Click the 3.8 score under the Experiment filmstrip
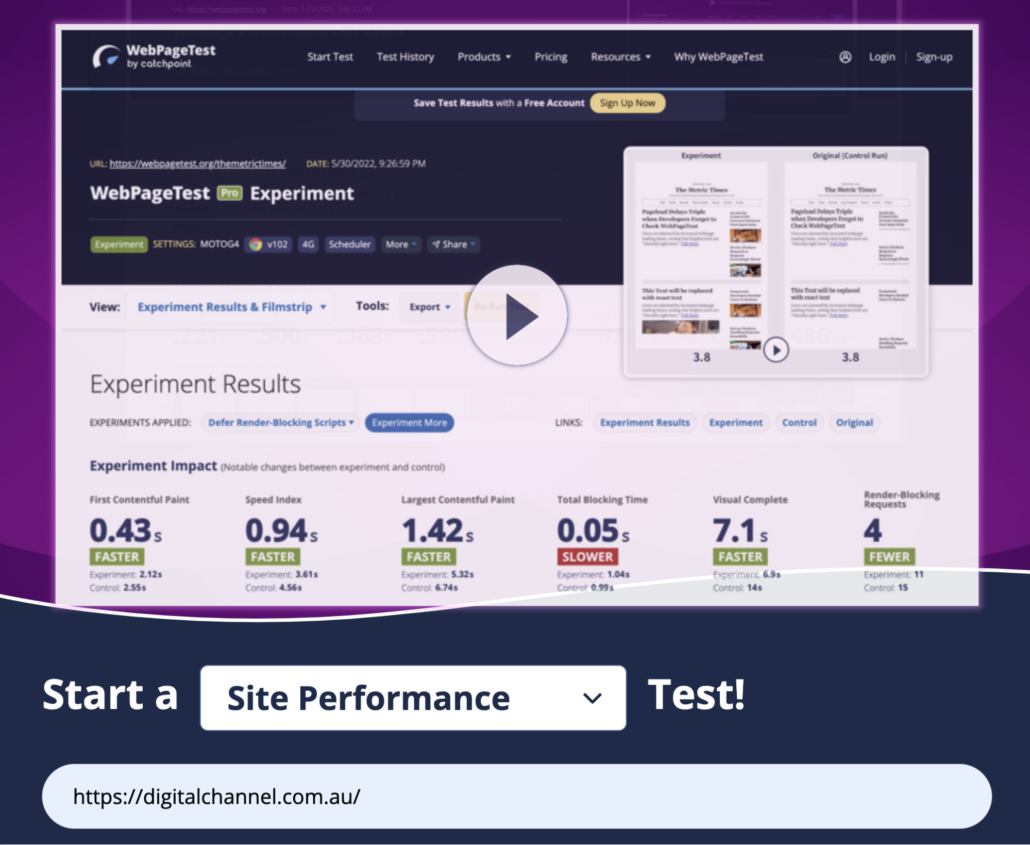The image size is (1030, 845). [702, 357]
